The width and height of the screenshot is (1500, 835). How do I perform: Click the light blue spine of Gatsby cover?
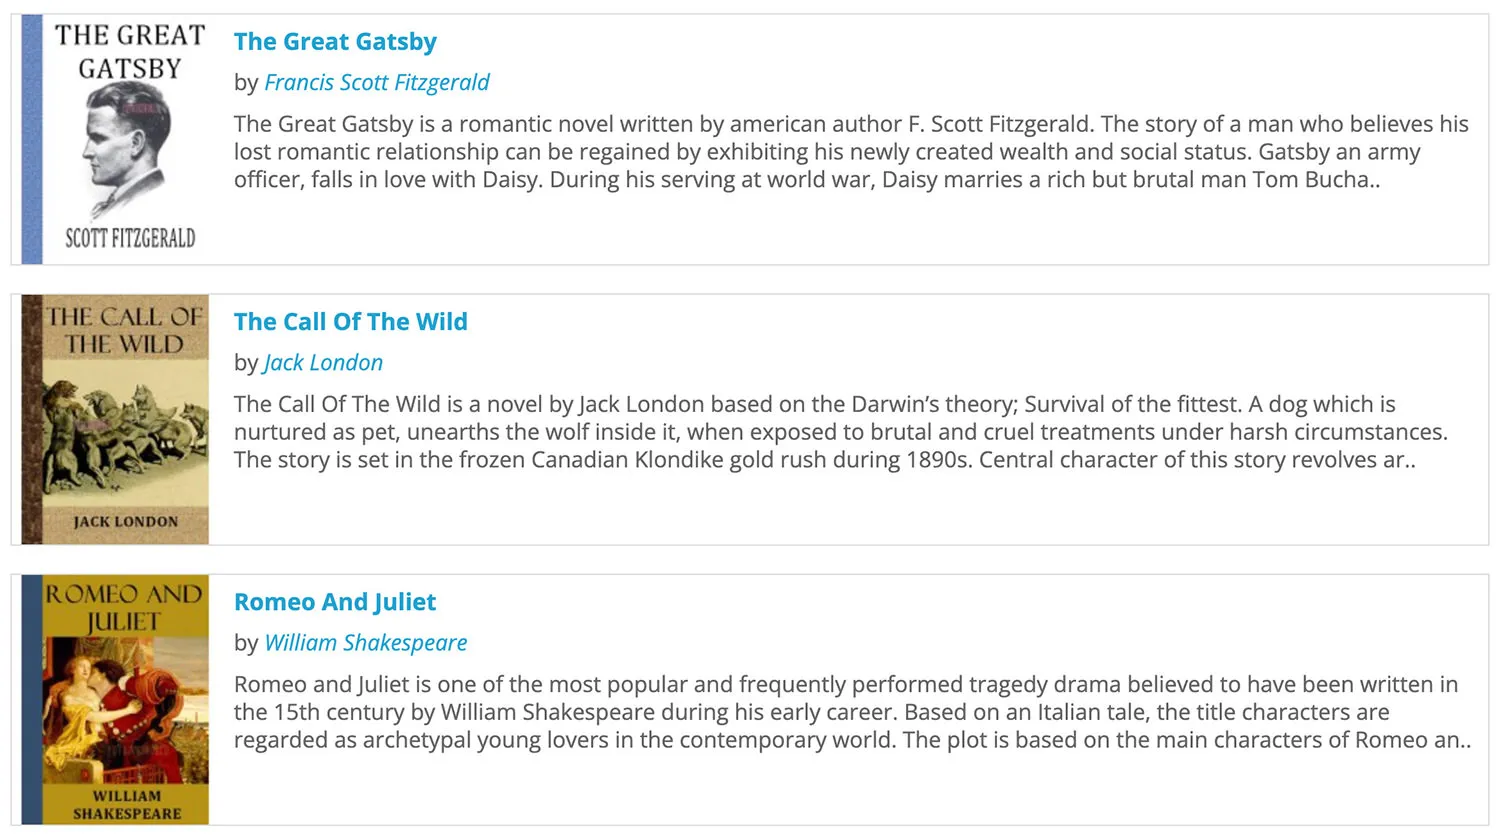32,140
